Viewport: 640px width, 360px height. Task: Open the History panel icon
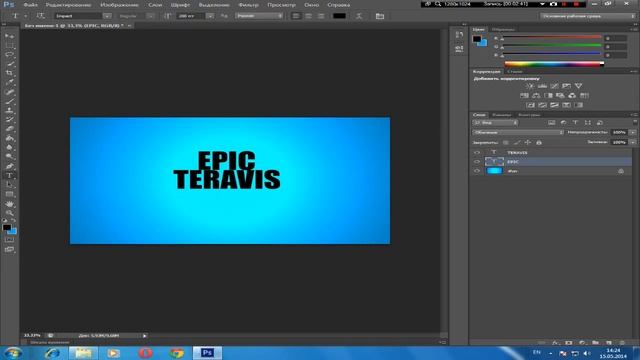click(459, 35)
